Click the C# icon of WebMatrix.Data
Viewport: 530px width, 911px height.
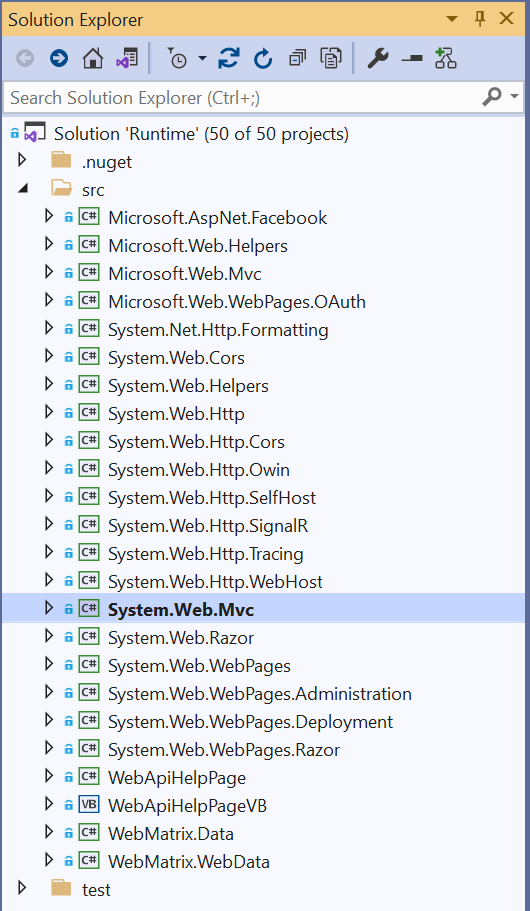coord(88,833)
